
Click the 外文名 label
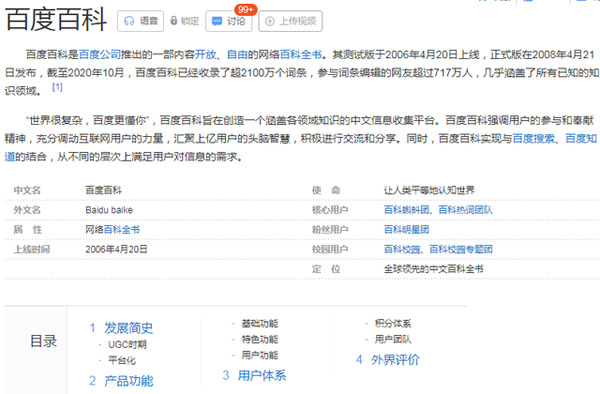pyautogui.click(x=27, y=210)
